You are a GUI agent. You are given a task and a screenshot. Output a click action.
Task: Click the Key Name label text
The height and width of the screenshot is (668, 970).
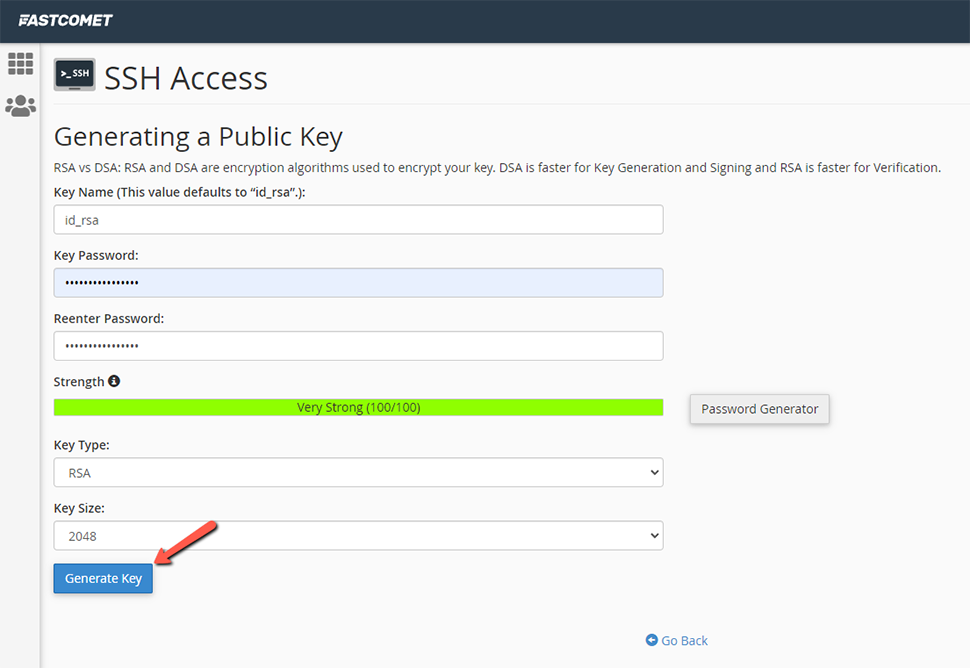pyautogui.click(x=179, y=192)
